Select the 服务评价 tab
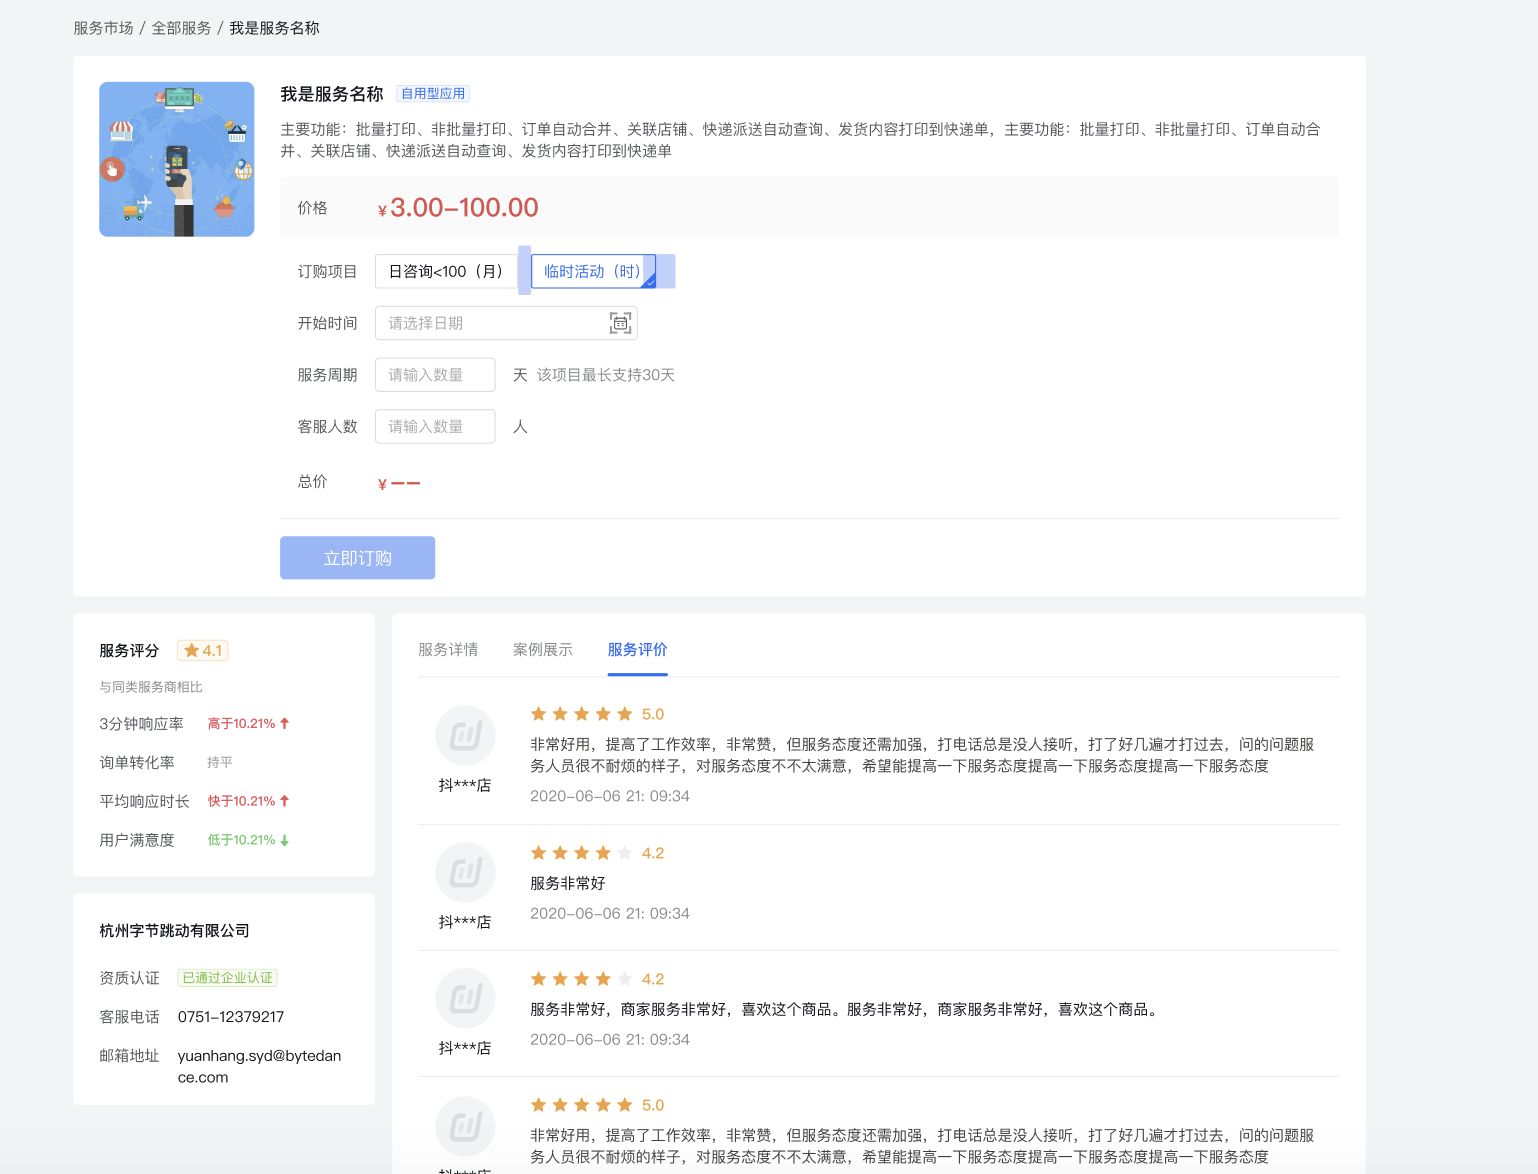1538x1174 pixels. 637,650
